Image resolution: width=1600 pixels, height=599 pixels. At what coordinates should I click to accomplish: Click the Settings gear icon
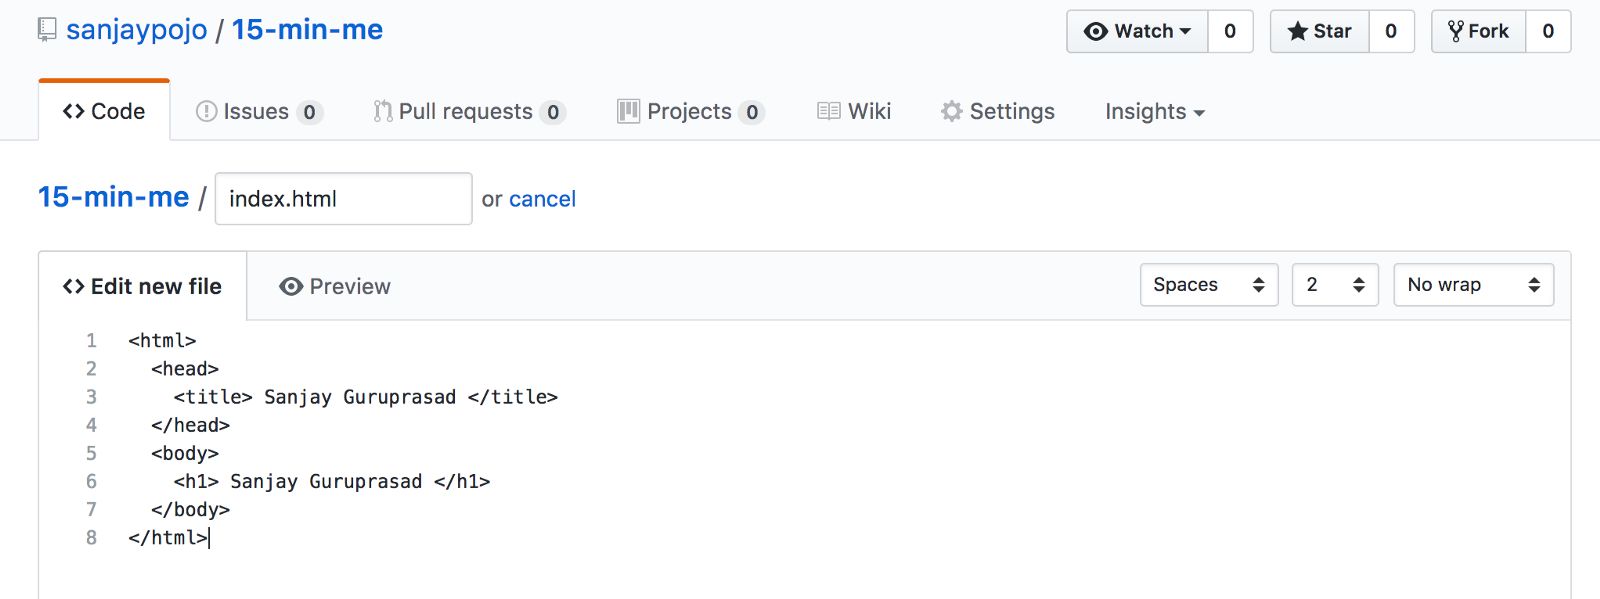click(x=952, y=111)
